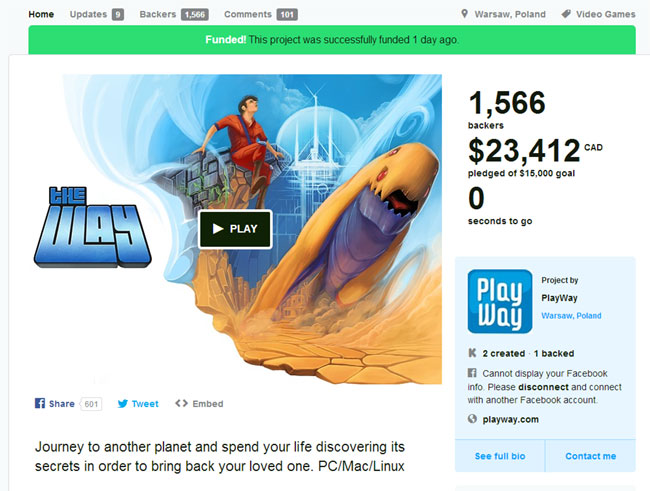Click the See full bio button
This screenshot has height=491, width=650.
click(500, 456)
